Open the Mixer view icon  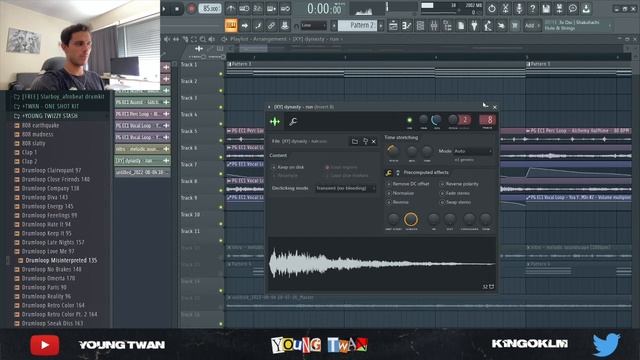[x=434, y=26]
